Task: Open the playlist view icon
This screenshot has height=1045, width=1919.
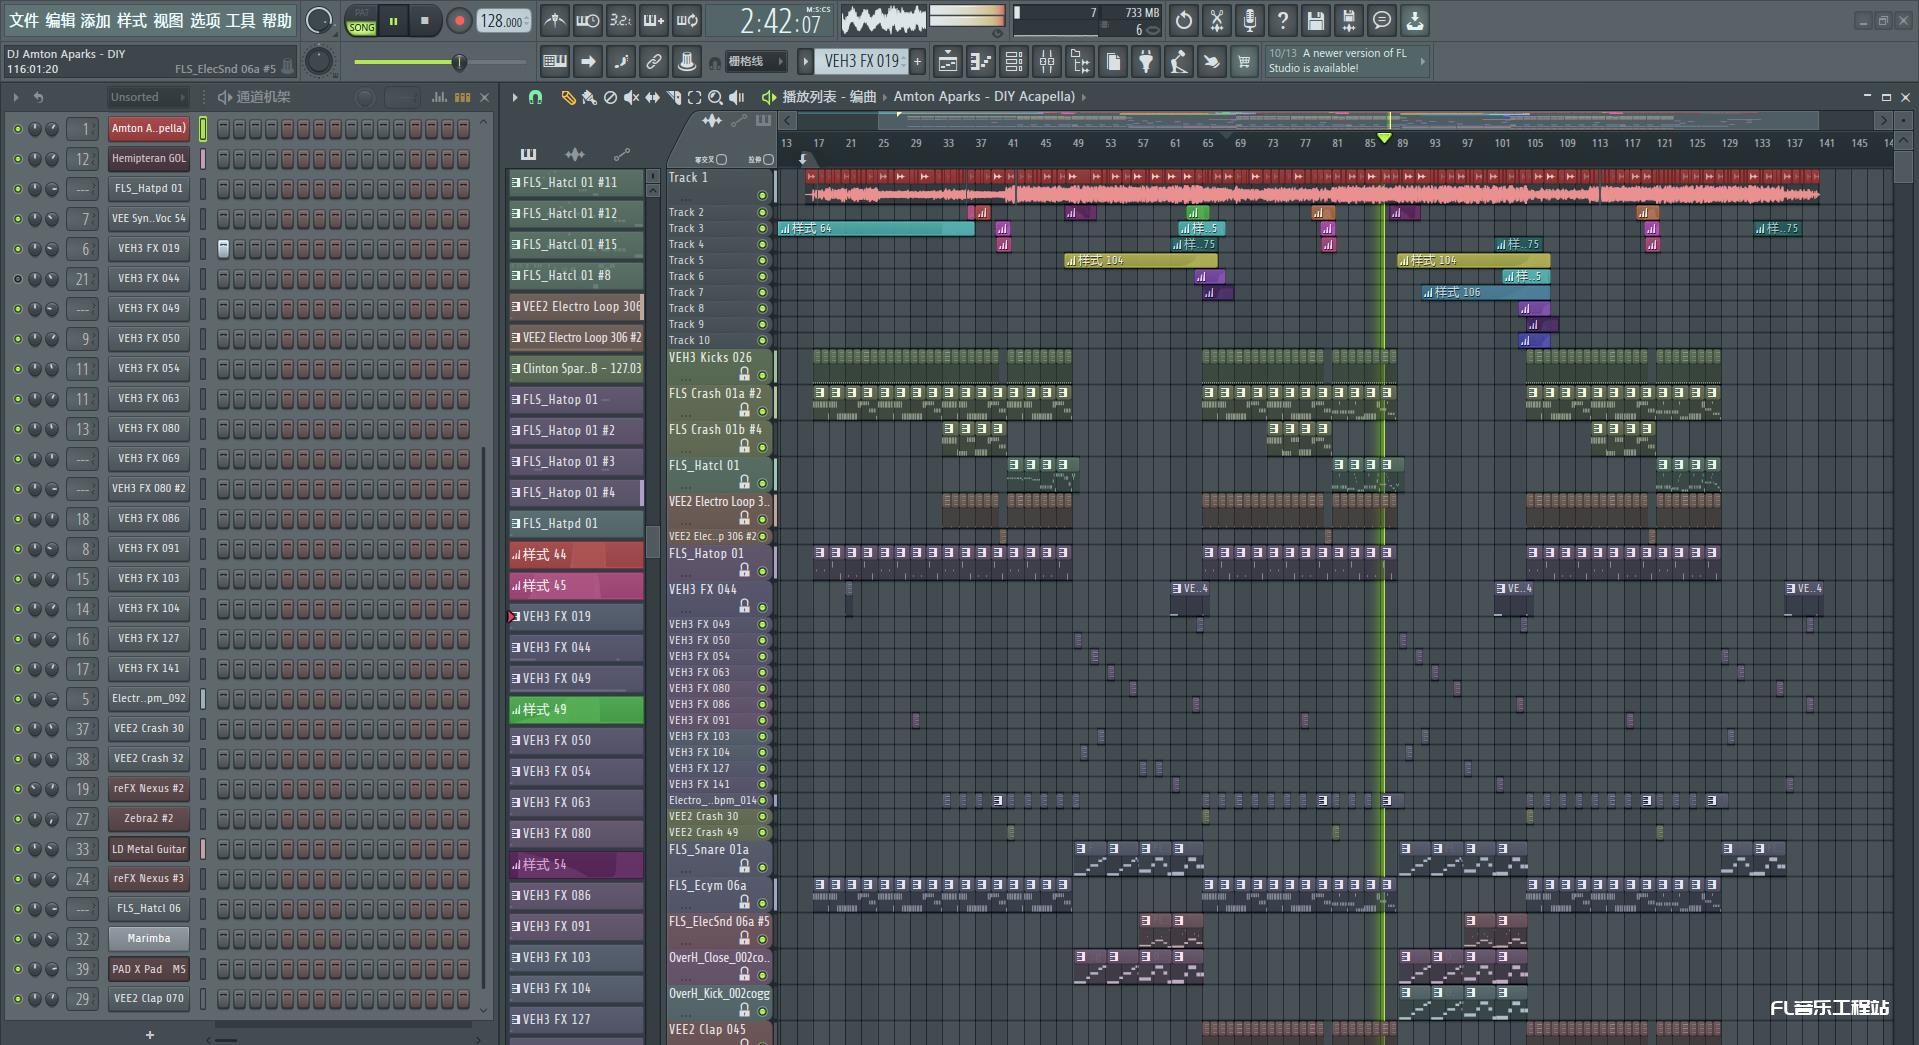Action: (947, 62)
